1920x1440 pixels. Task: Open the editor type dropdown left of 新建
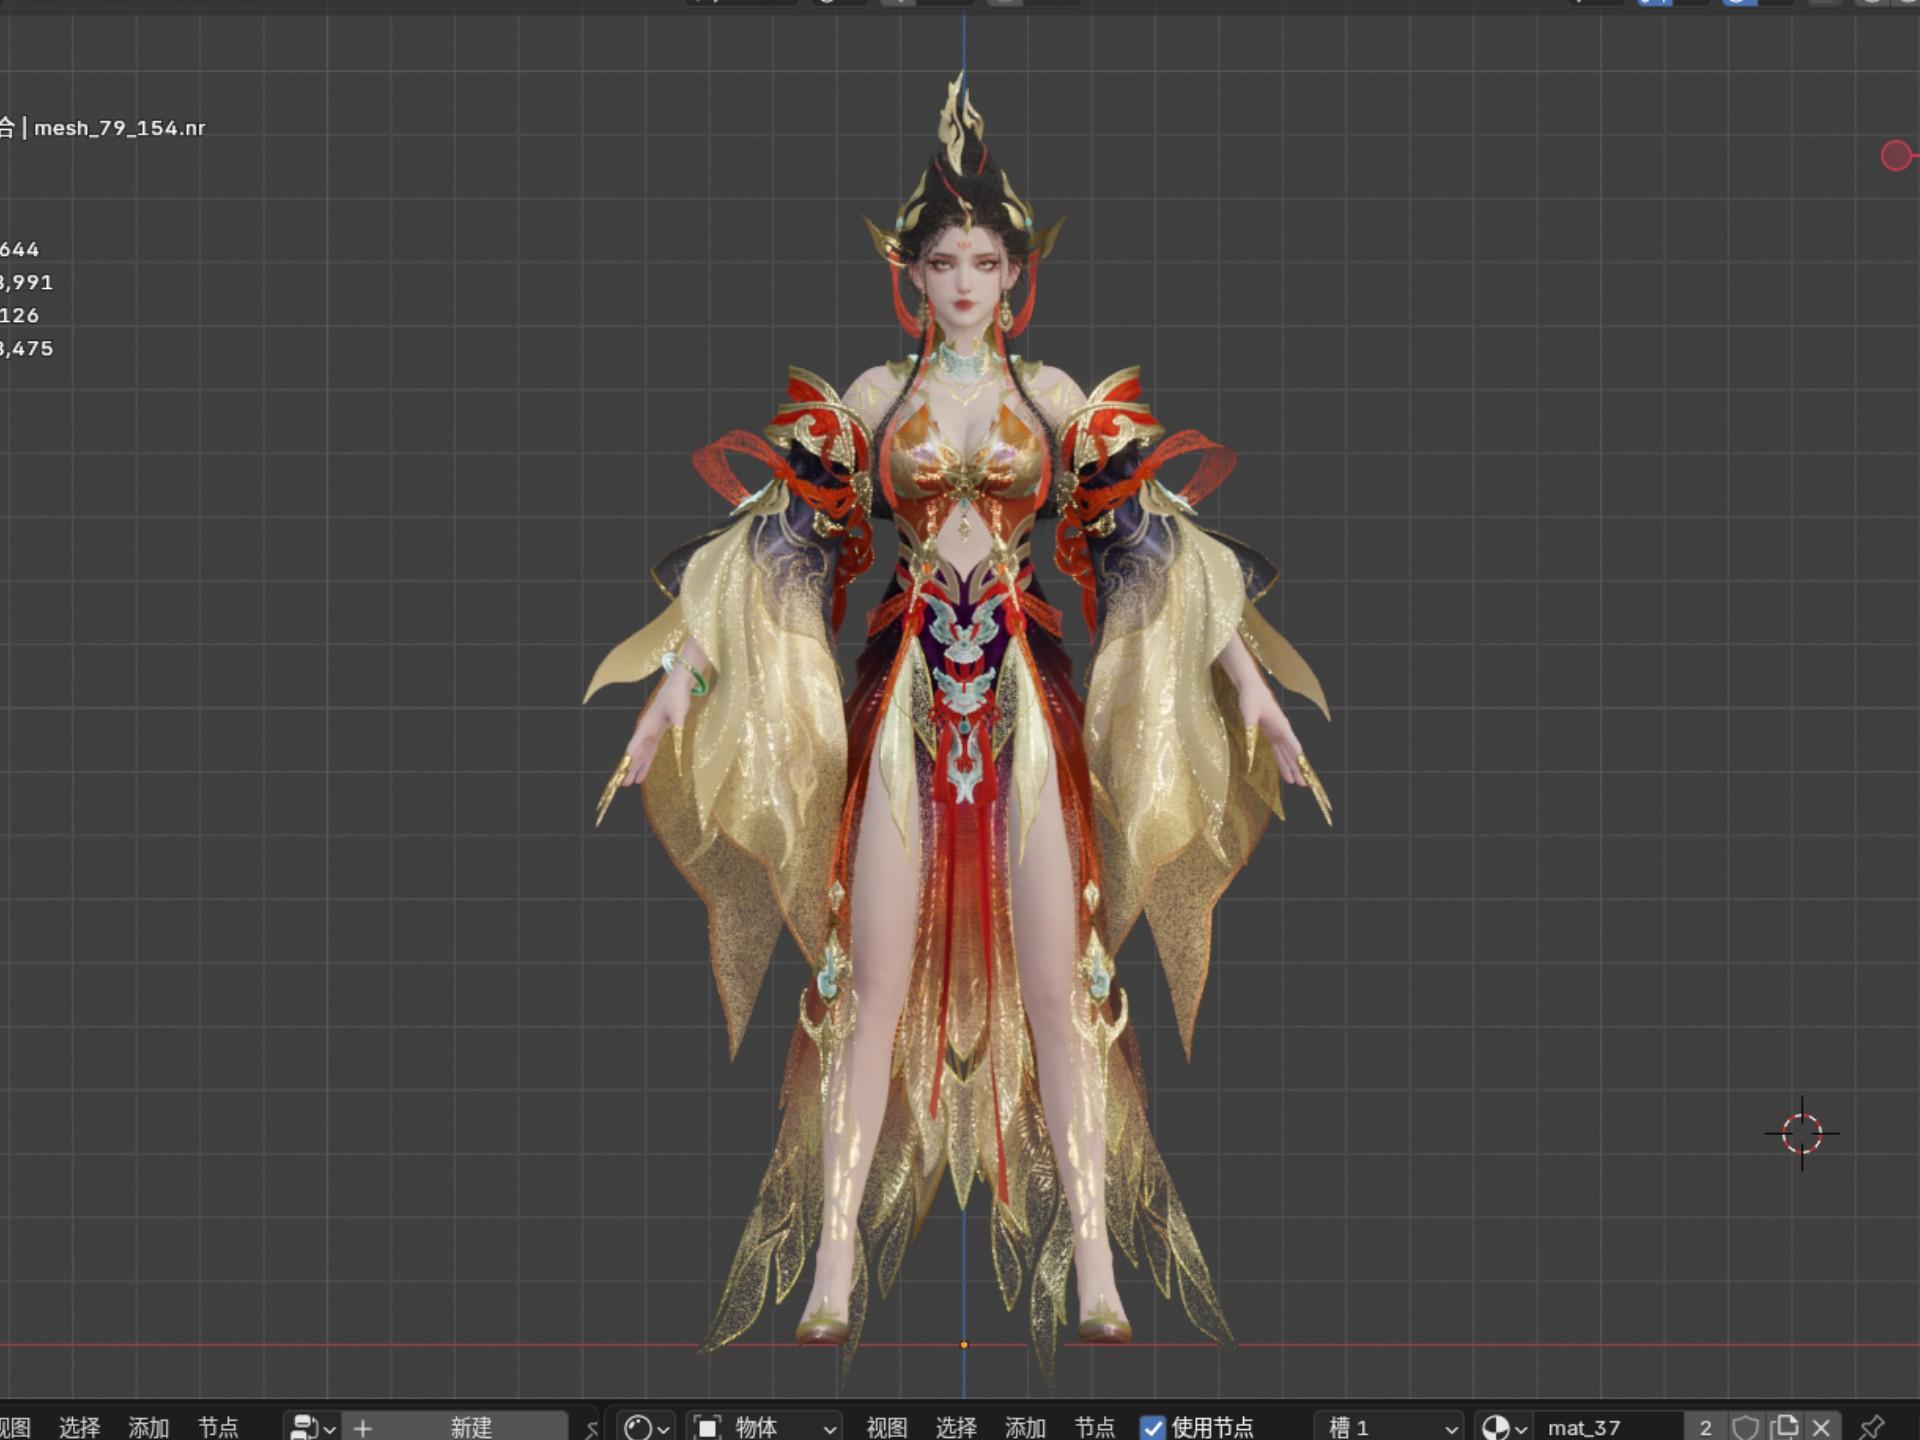(x=311, y=1427)
